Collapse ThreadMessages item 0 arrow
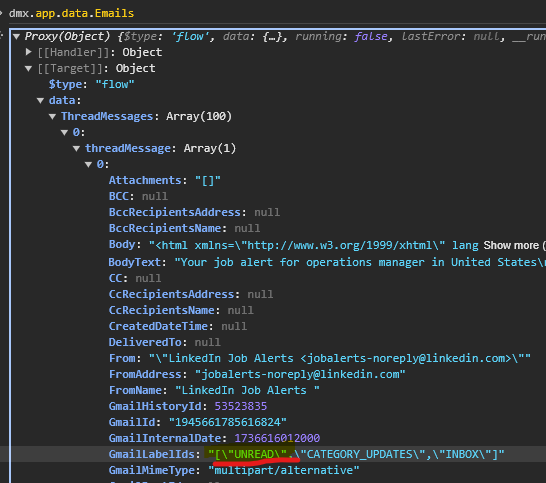This screenshot has height=483, width=546. 64,133
